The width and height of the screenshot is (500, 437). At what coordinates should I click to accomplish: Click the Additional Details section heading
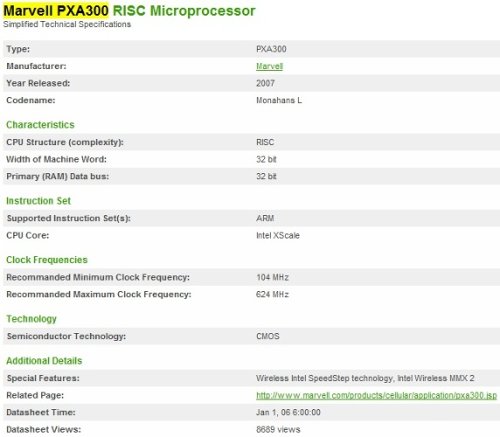click(44, 361)
